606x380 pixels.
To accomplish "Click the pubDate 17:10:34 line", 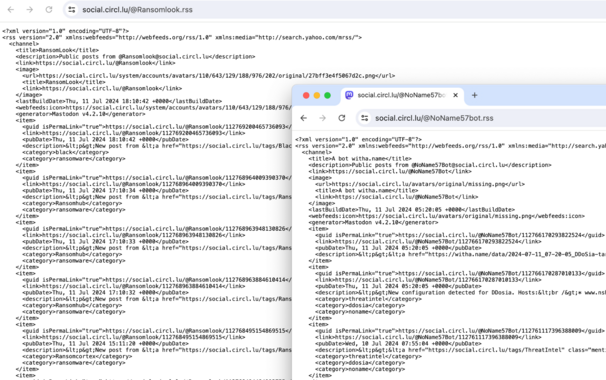I will click(x=106, y=191).
